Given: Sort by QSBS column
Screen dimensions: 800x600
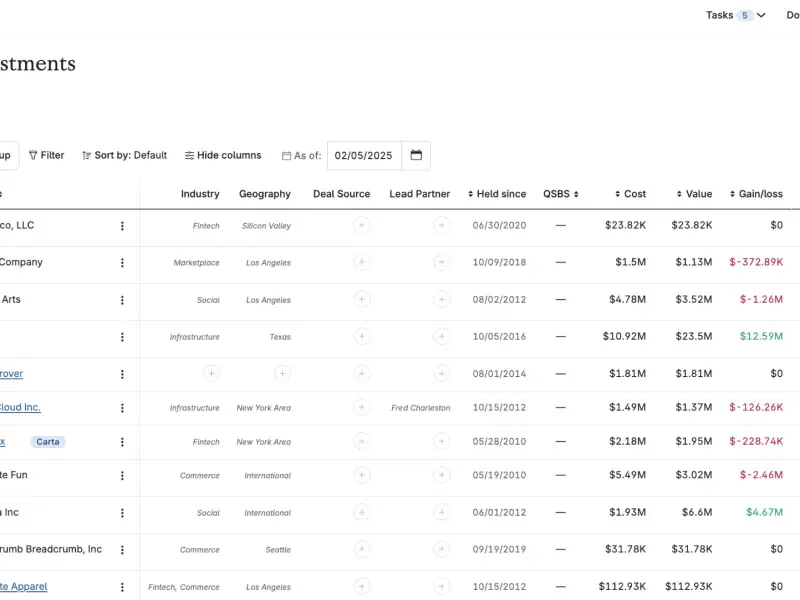Looking at the screenshot, I should pyautogui.click(x=561, y=194).
